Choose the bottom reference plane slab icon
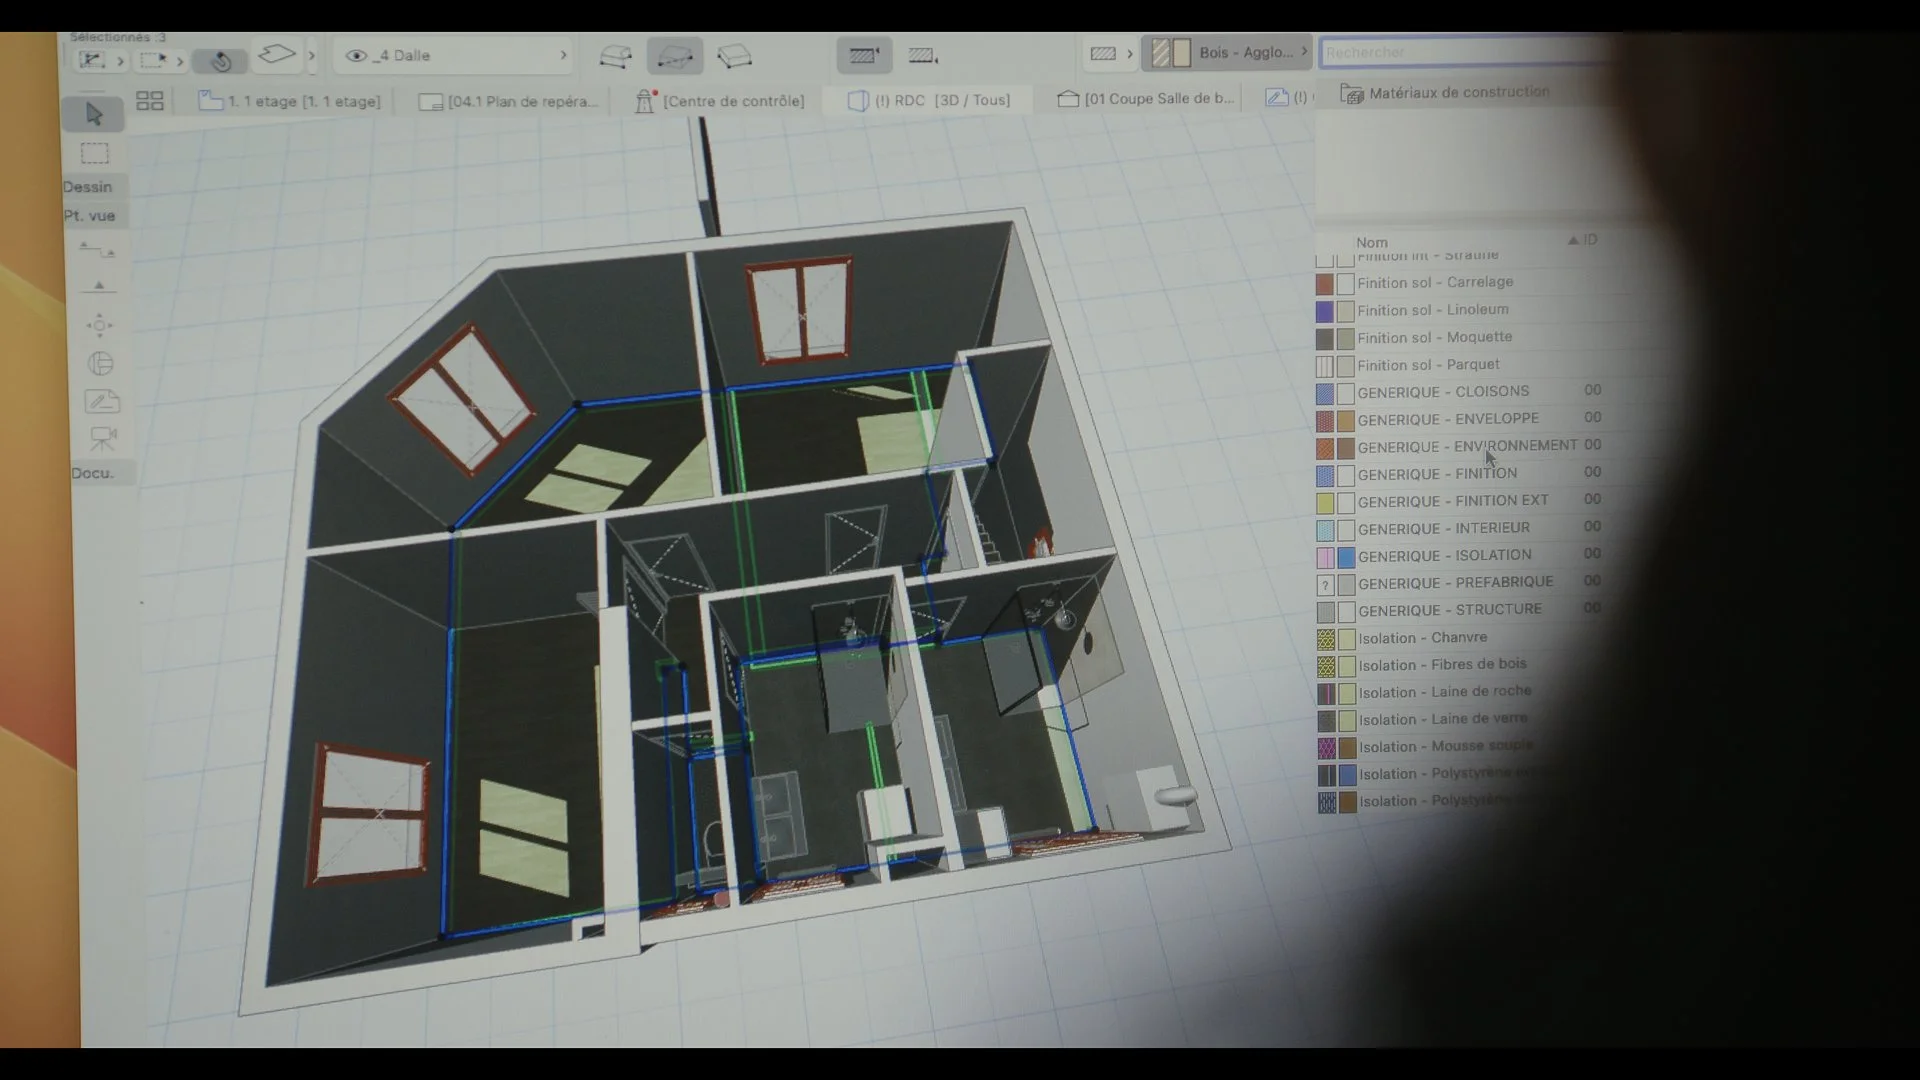This screenshot has width=1920, height=1080. [735, 56]
